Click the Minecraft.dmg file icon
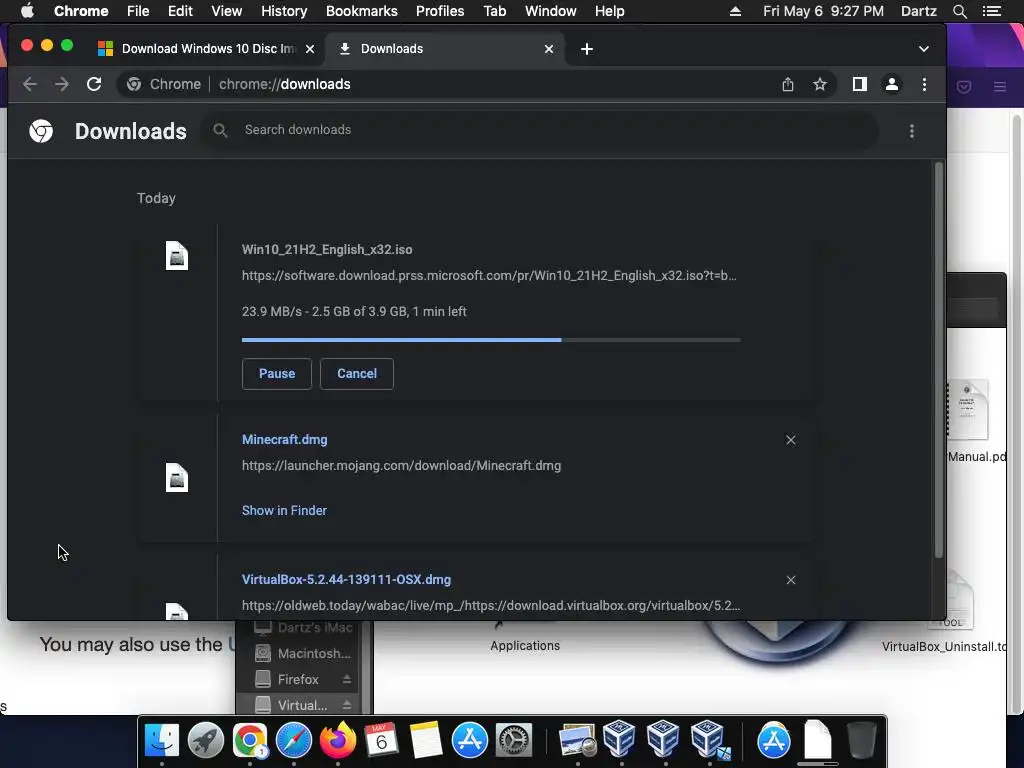 pos(177,477)
